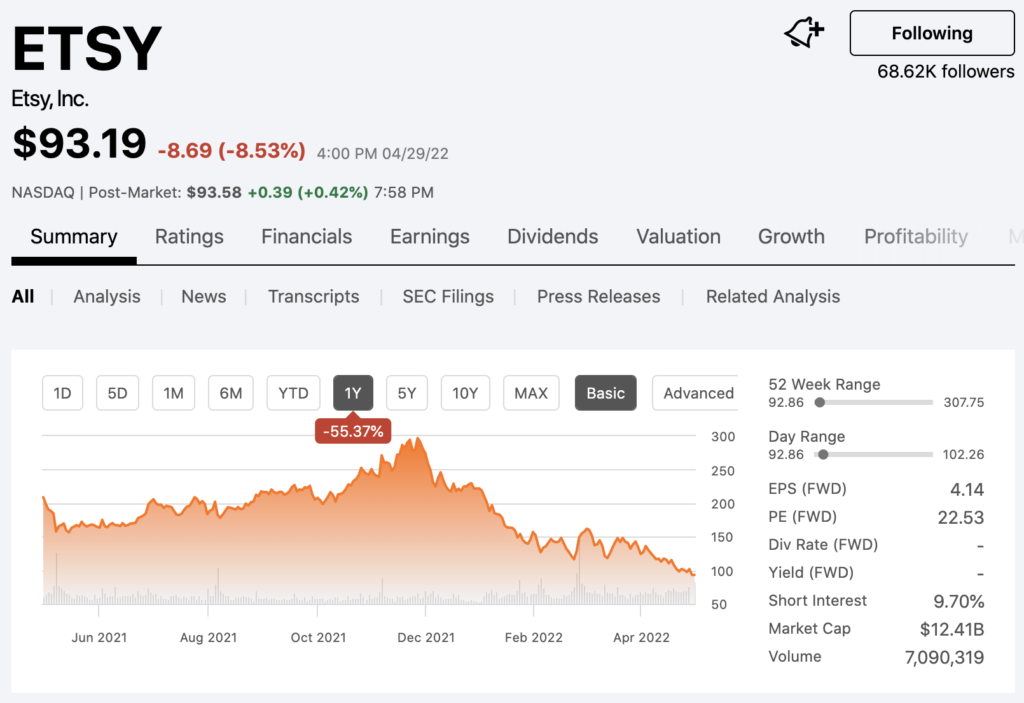Switch to Advanced chart mode

pos(697,393)
